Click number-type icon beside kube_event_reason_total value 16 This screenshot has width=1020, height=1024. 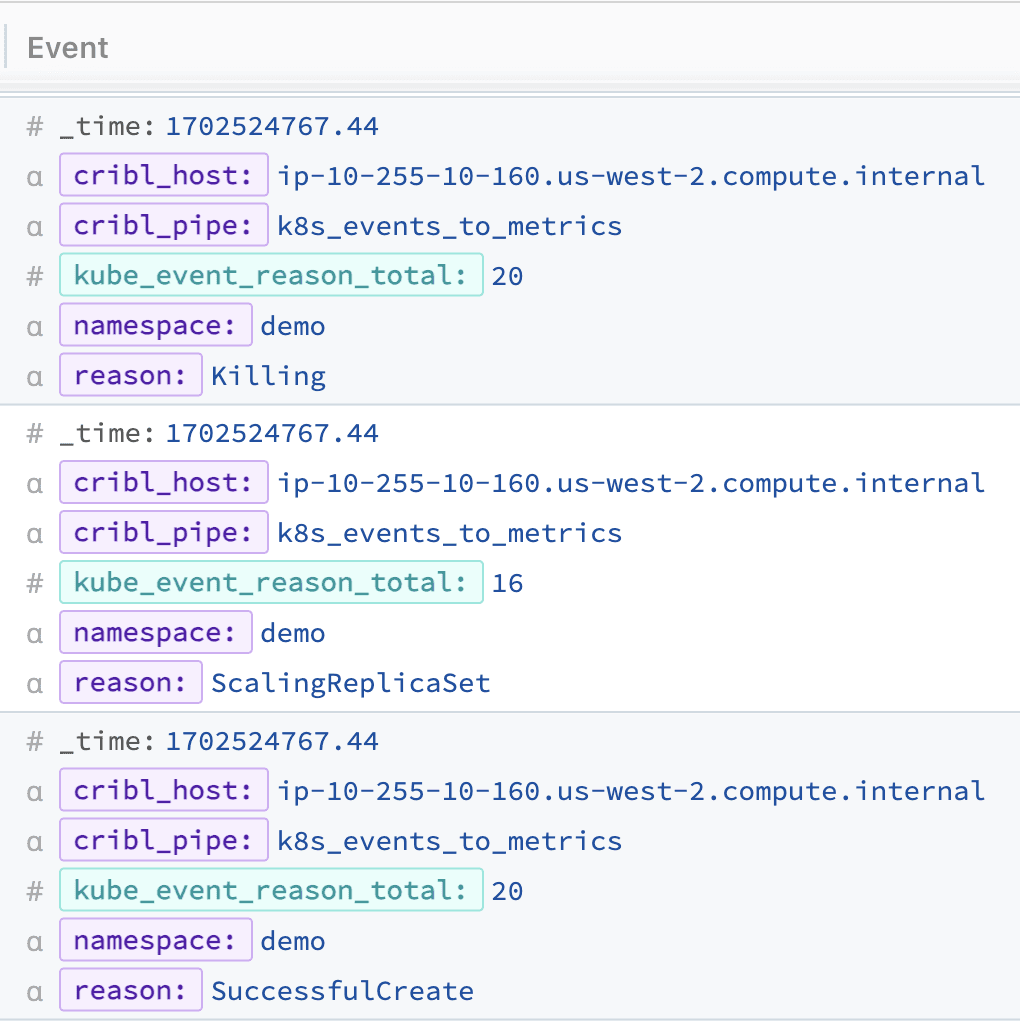tap(35, 583)
